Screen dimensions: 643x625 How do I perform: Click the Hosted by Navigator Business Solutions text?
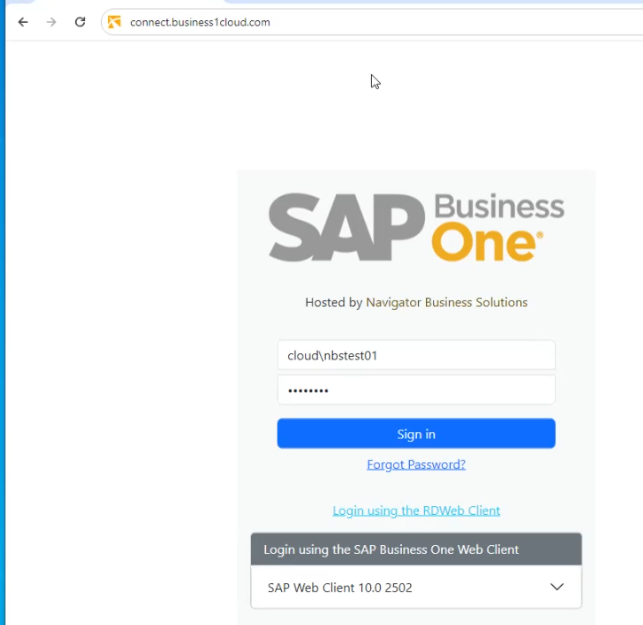tap(416, 302)
